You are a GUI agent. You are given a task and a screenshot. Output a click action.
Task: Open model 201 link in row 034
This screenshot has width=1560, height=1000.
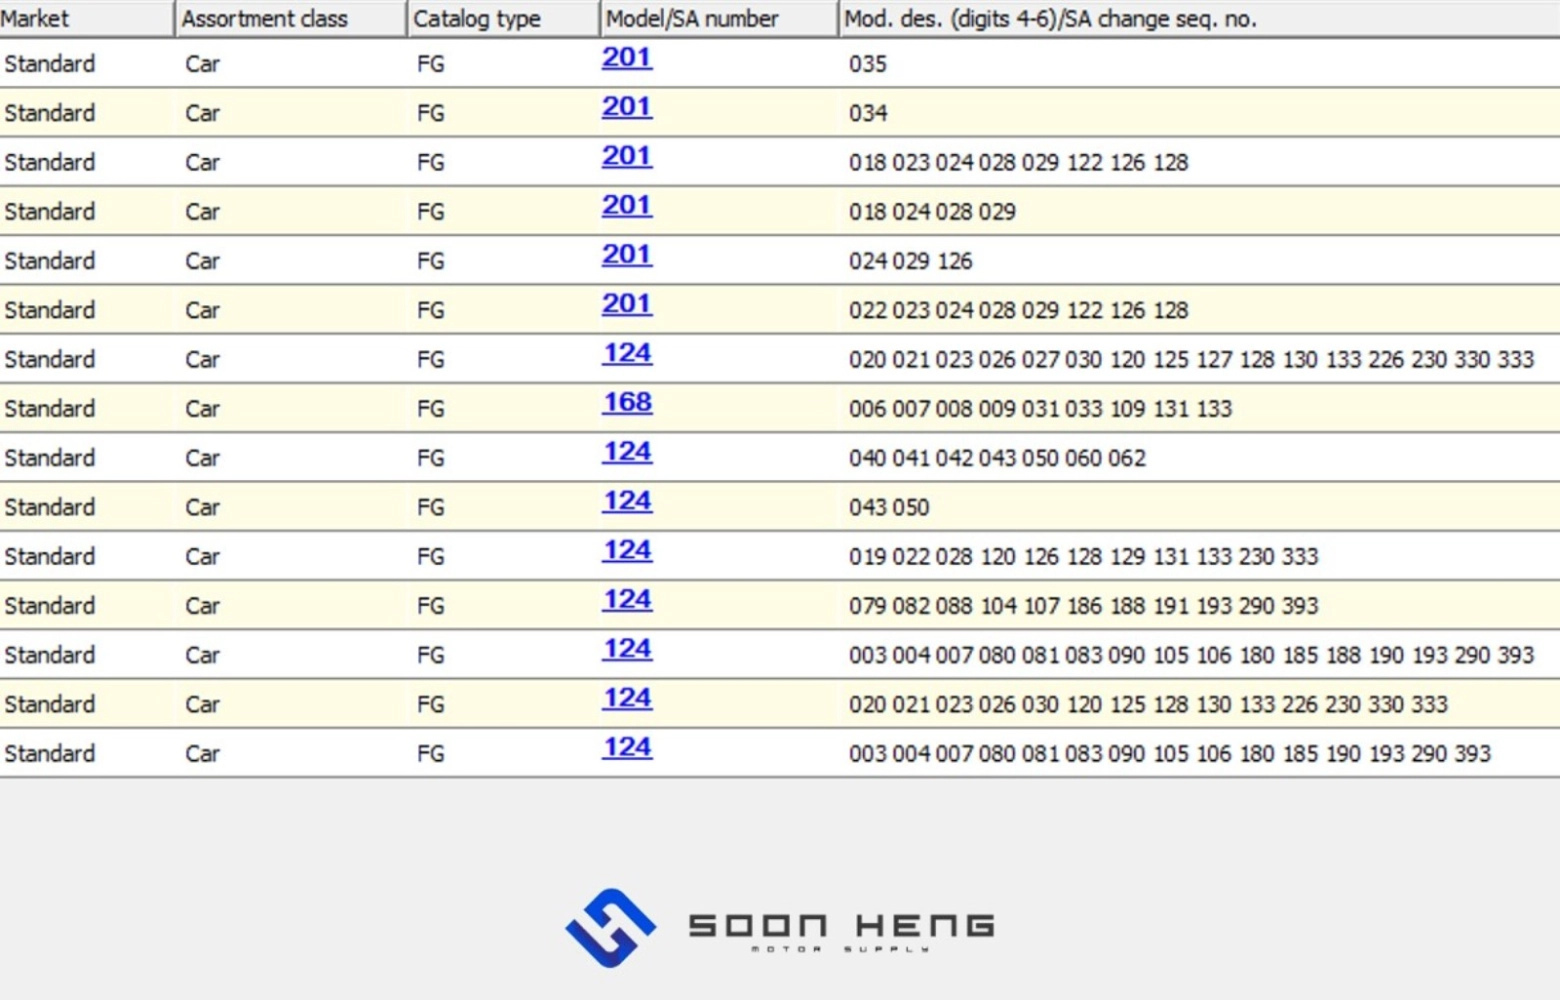(x=627, y=107)
